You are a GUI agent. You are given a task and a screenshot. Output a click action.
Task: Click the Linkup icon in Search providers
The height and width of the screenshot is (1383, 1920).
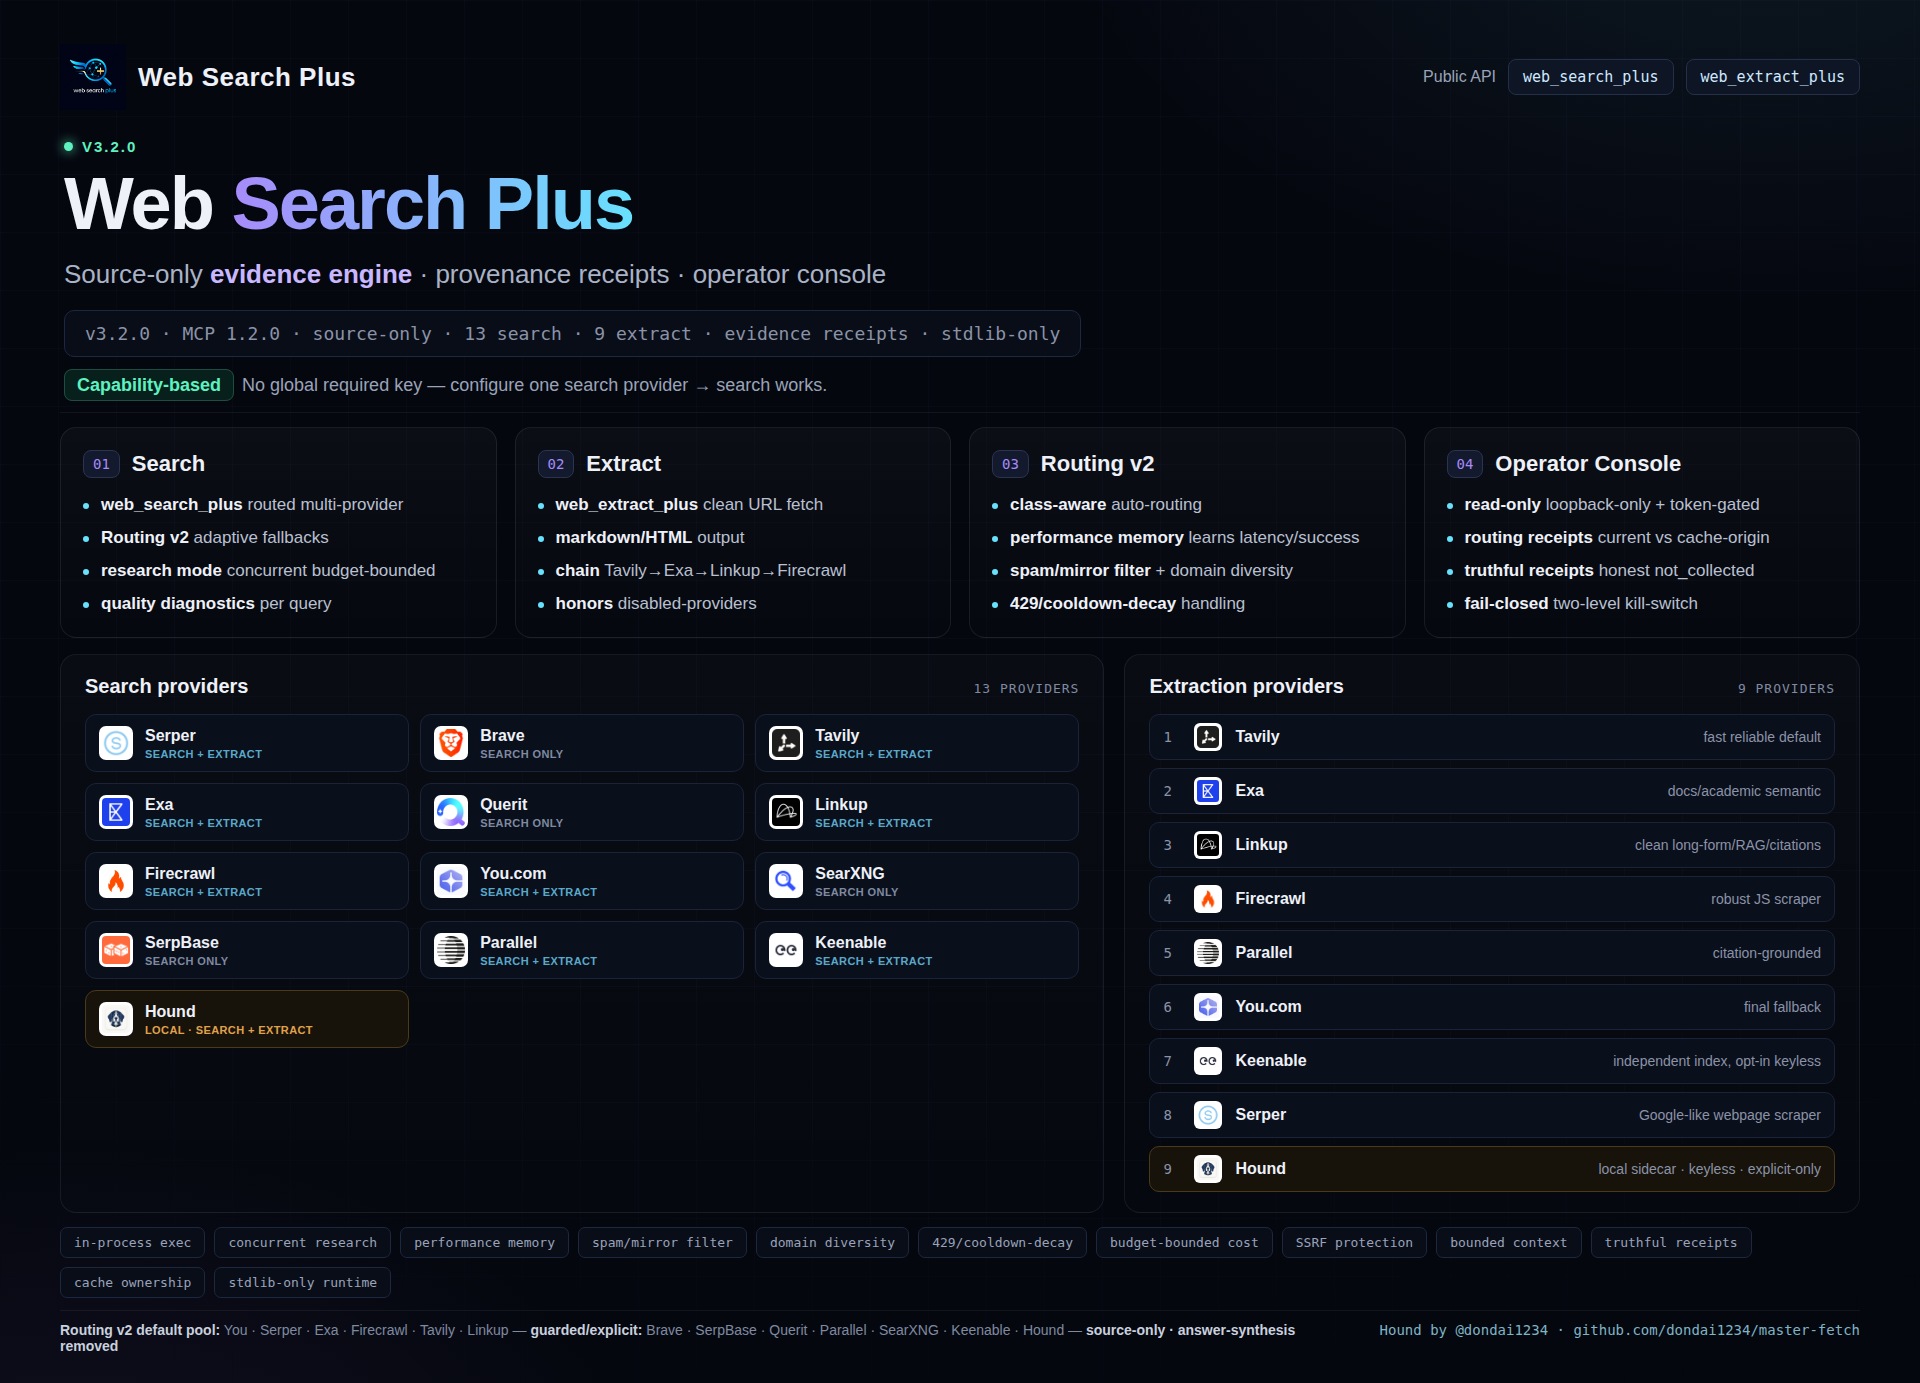pyautogui.click(x=786, y=812)
